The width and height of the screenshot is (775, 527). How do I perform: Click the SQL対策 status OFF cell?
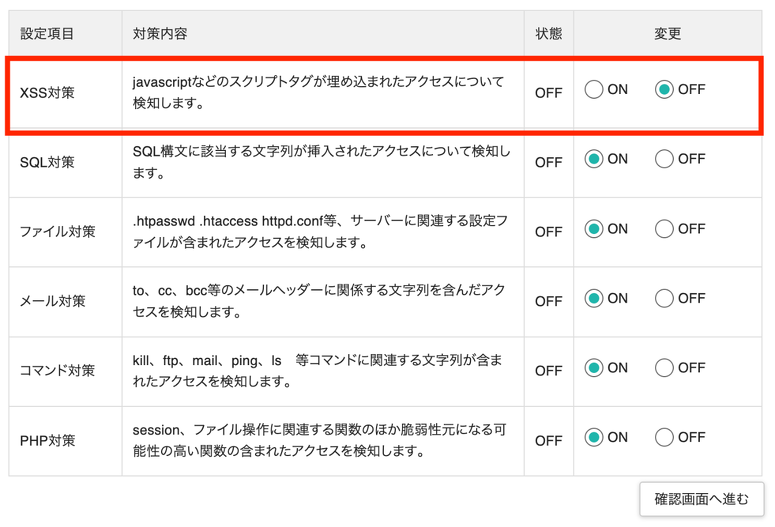click(x=548, y=162)
